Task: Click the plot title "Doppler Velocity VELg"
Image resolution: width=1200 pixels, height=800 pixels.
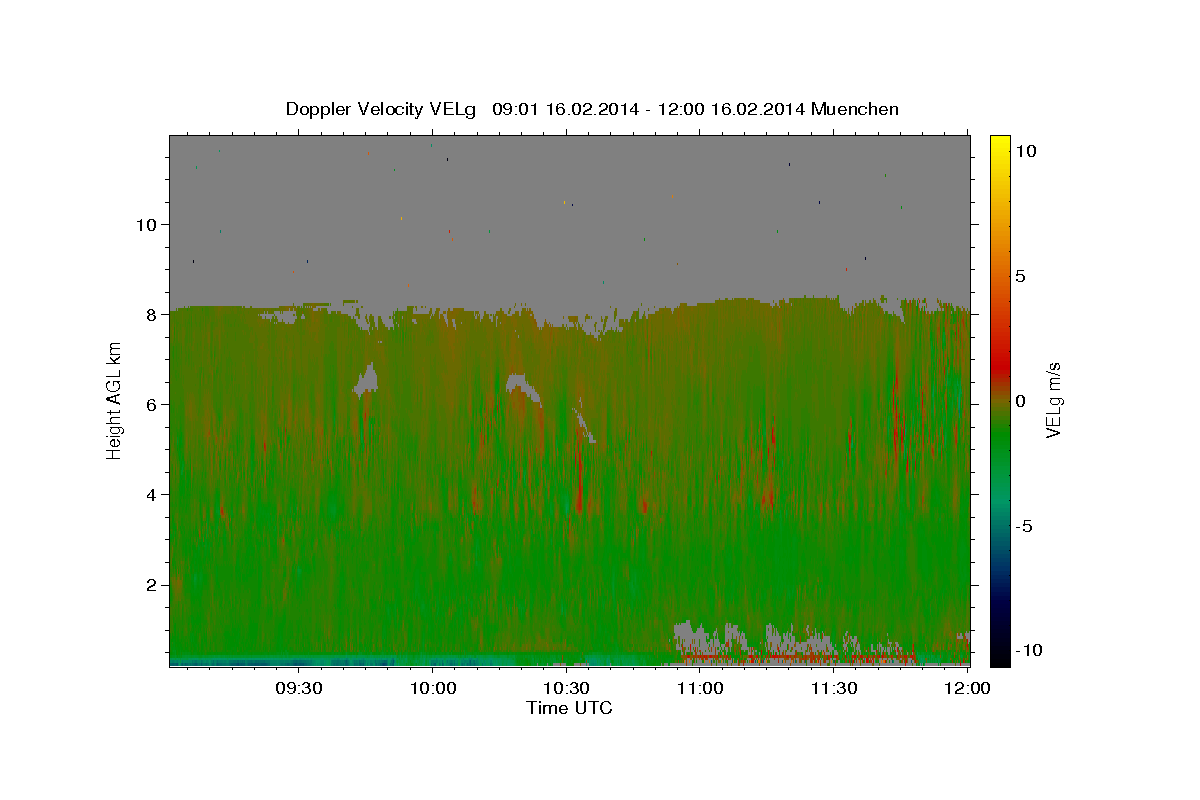Action: point(382,109)
